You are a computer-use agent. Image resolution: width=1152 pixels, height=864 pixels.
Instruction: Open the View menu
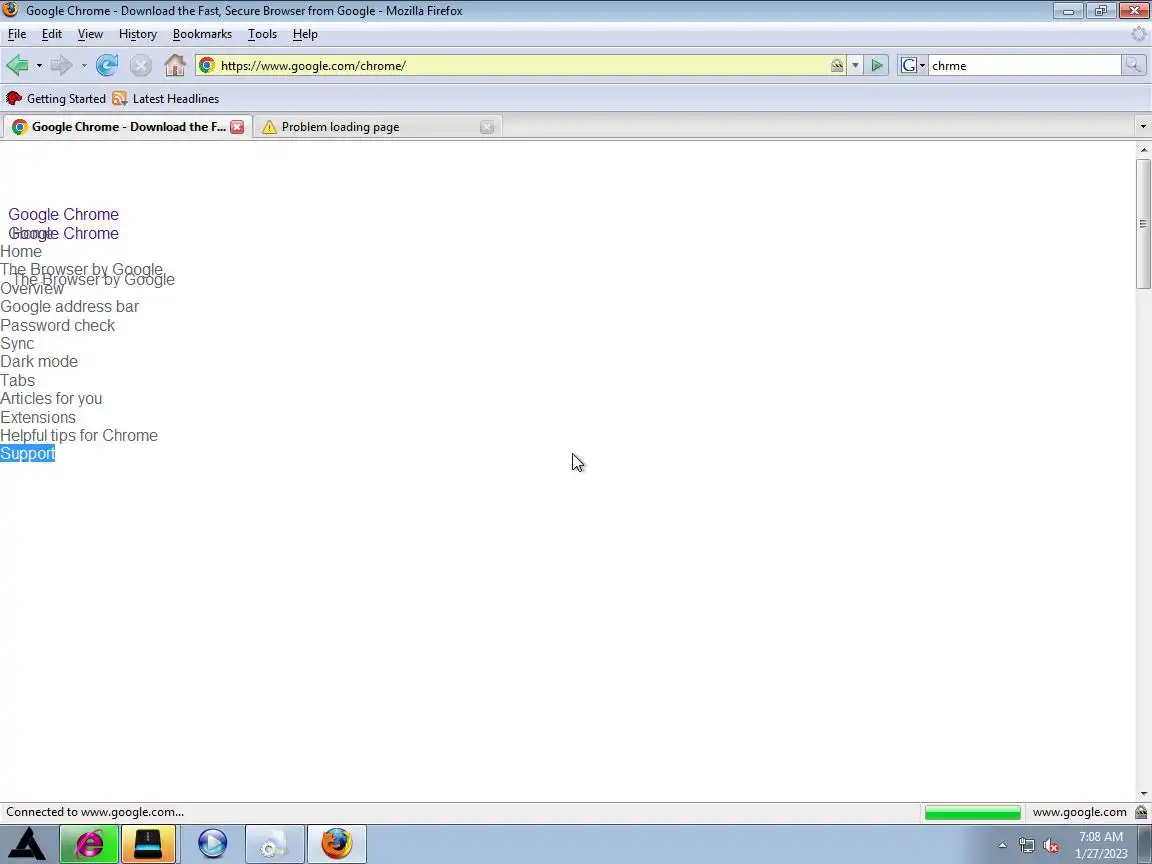(x=90, y=34)
